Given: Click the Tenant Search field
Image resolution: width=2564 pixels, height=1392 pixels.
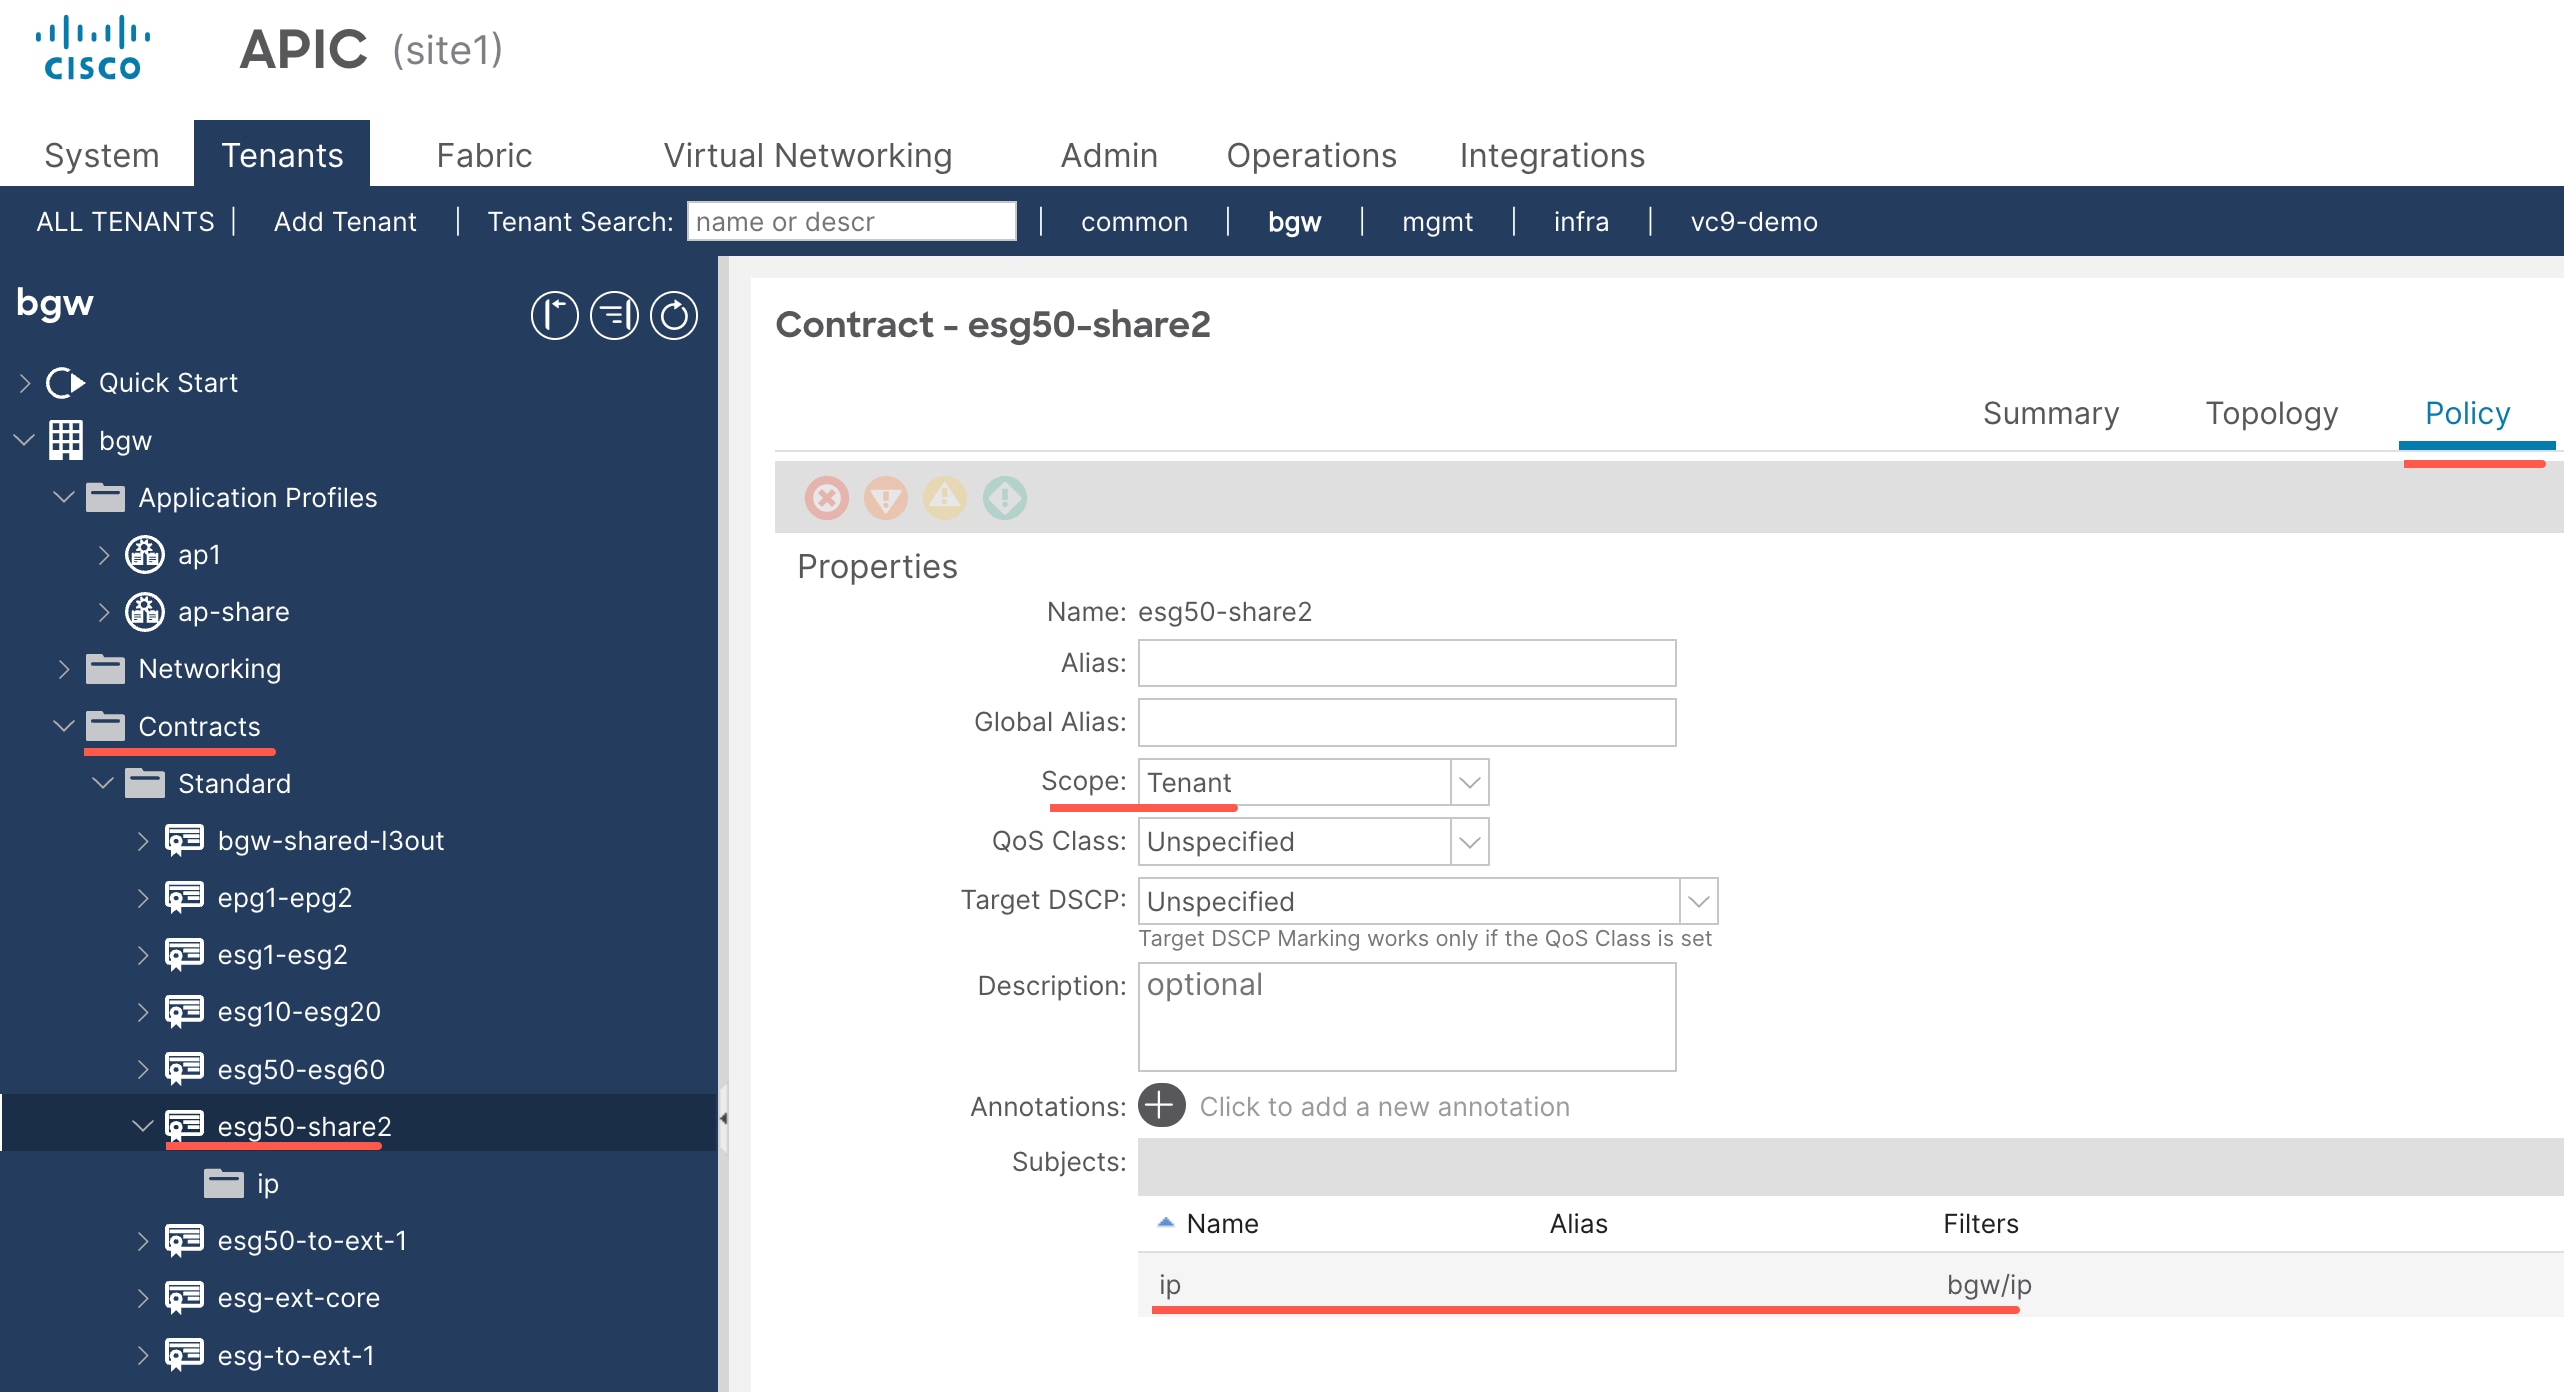Looking at the screenshot, I should 851,221.
